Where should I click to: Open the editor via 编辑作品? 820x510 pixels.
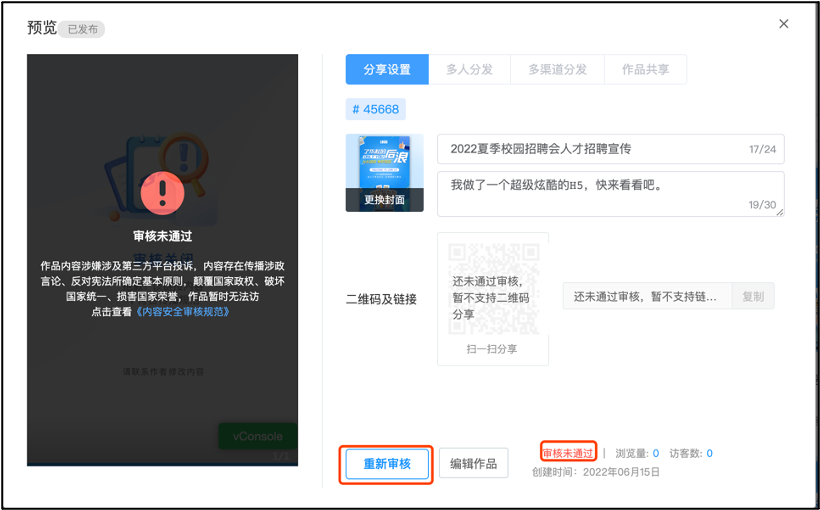click(474, 464)
